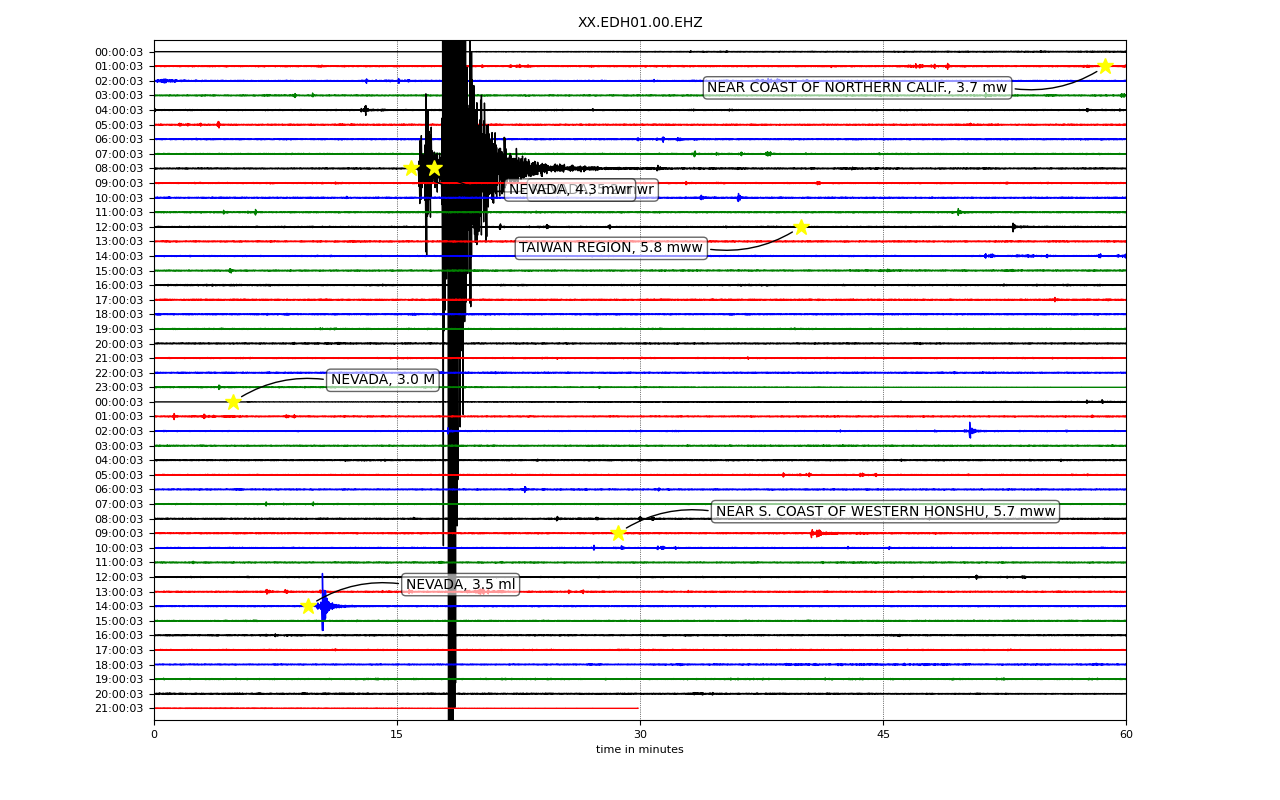Click the right-hand star on the 08:00:03 trace
This screenshot has height=800, width=1280.
point(434,168)
